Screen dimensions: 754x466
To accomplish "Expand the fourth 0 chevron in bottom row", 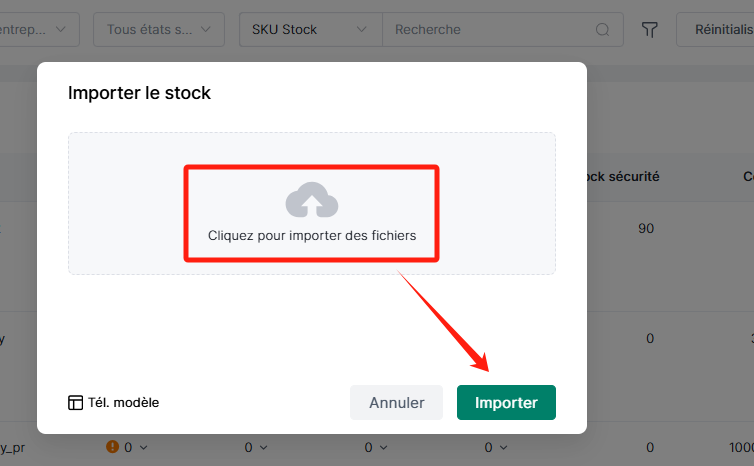I will (503, 448).
